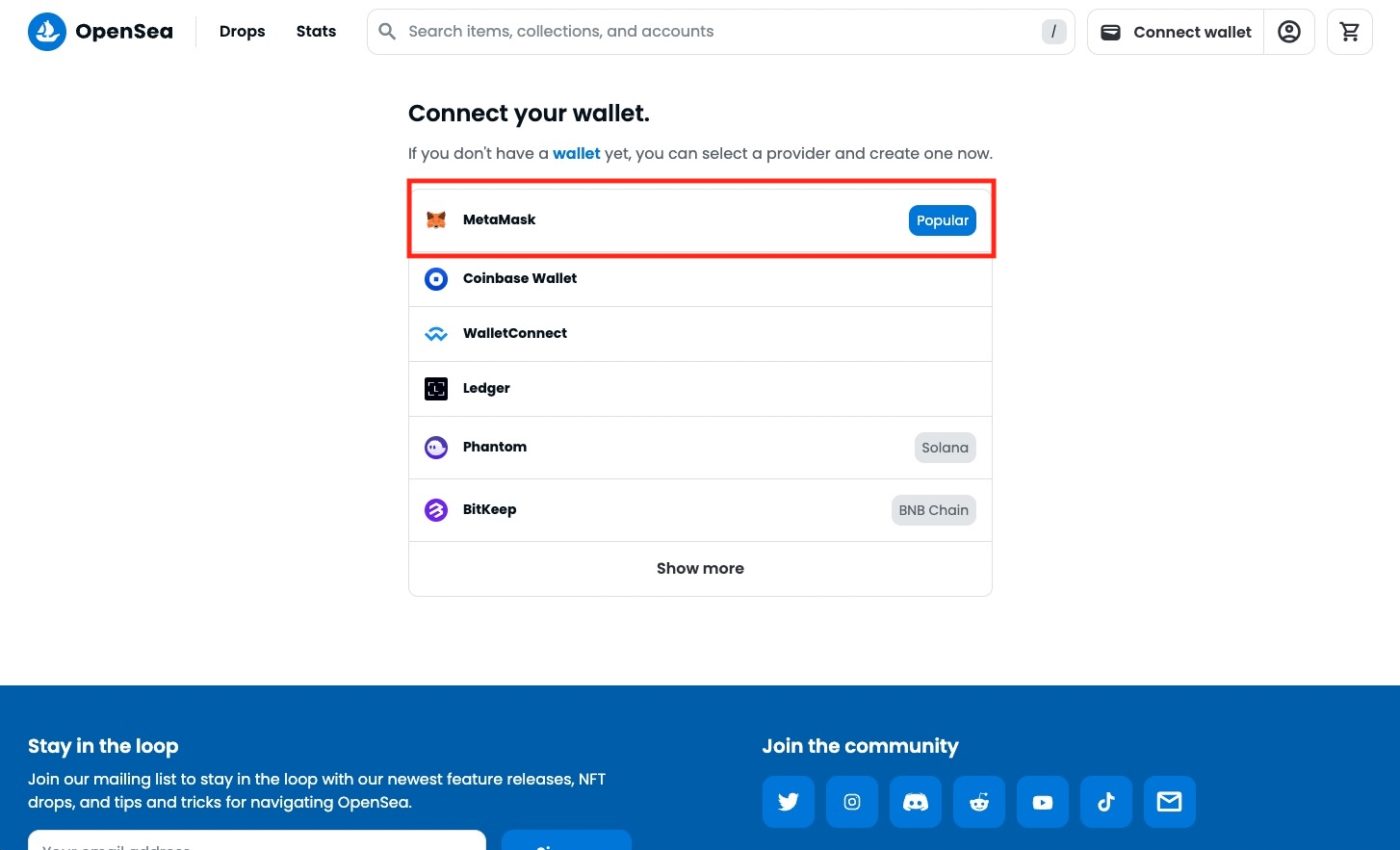Choose Phantom provider
Screen dimensions: 1400x850
(x=700, y=447)
